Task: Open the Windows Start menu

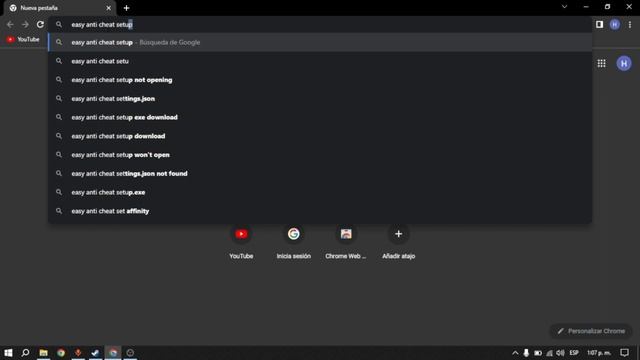Action: click(8, 353)
